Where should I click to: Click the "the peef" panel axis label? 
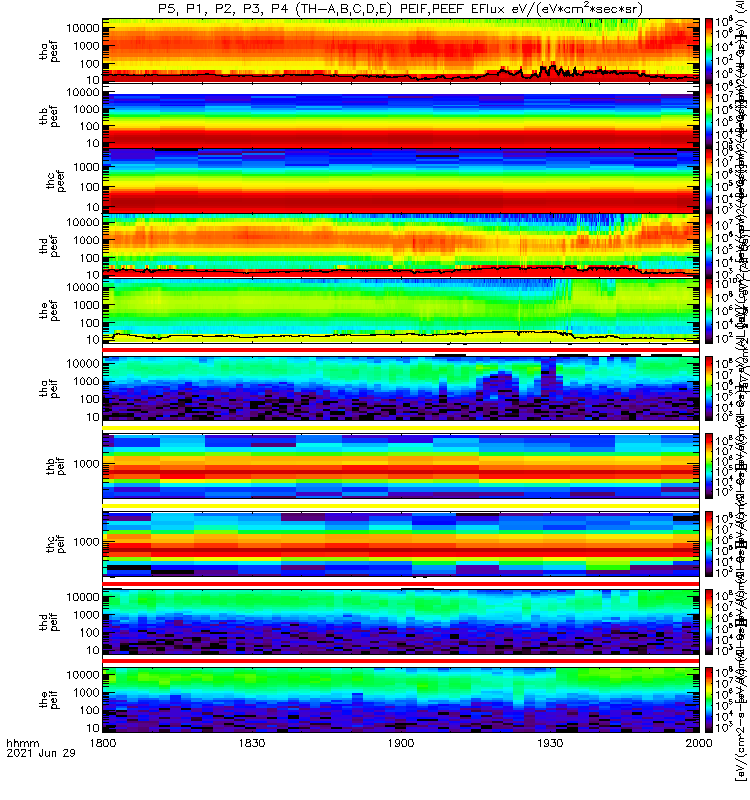[x=48, y=311]
